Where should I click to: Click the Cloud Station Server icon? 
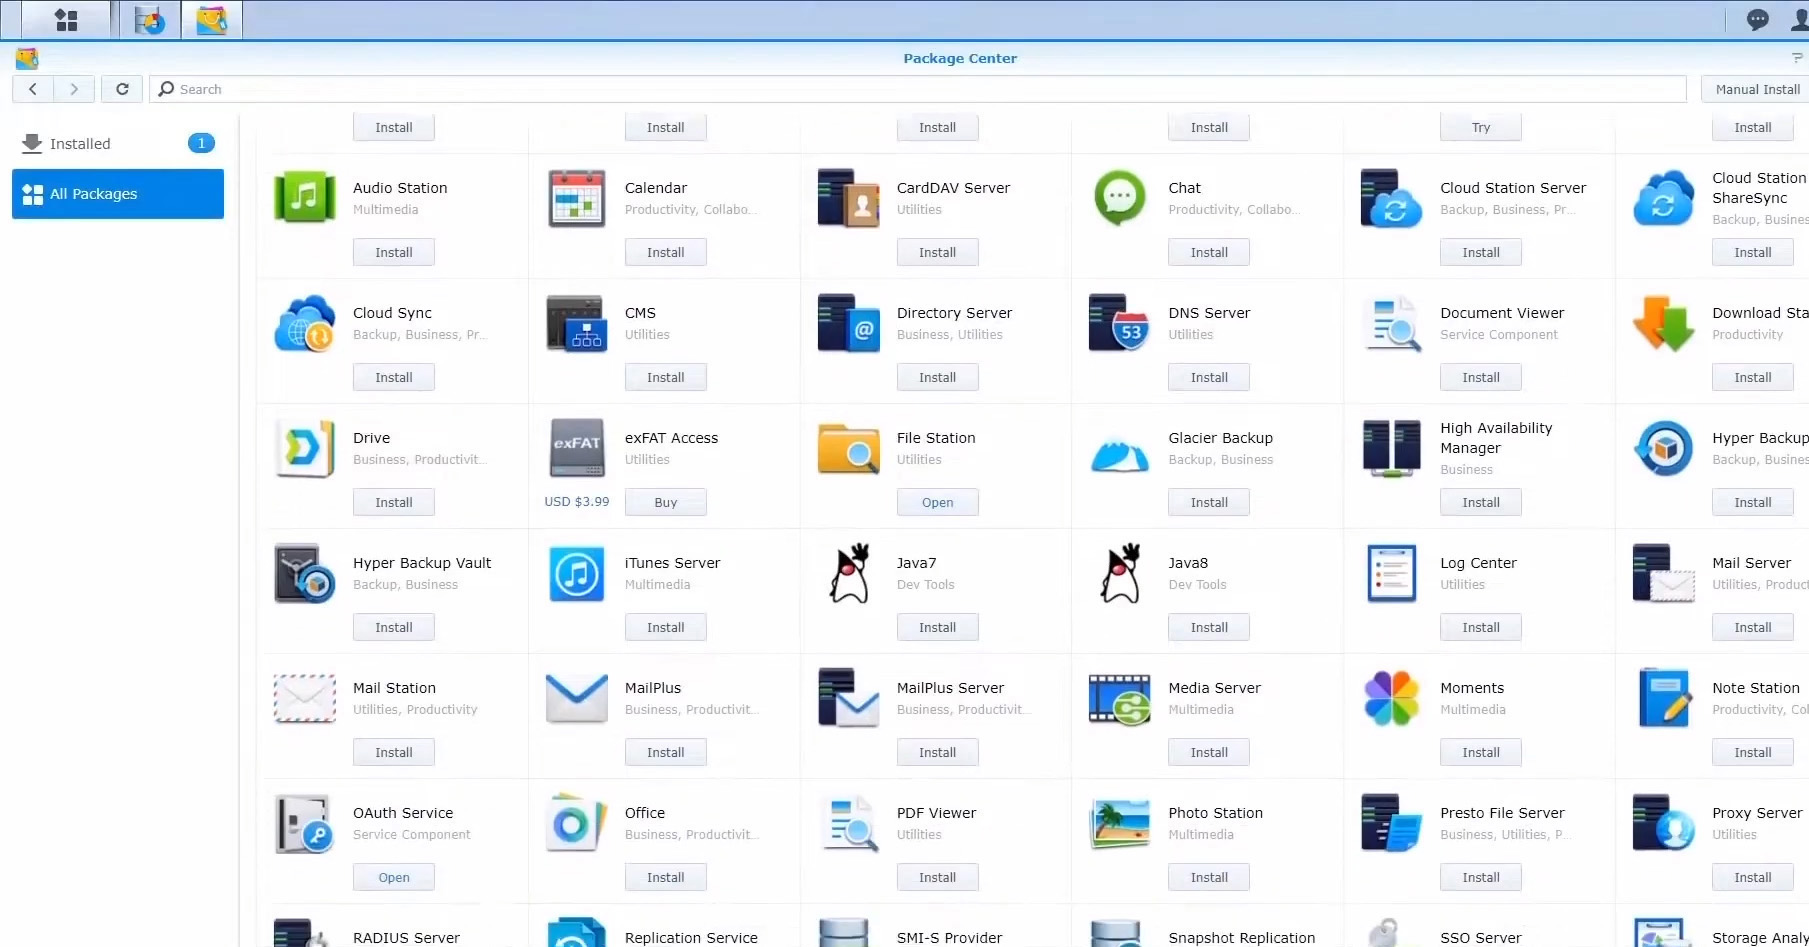[1391, 197]
